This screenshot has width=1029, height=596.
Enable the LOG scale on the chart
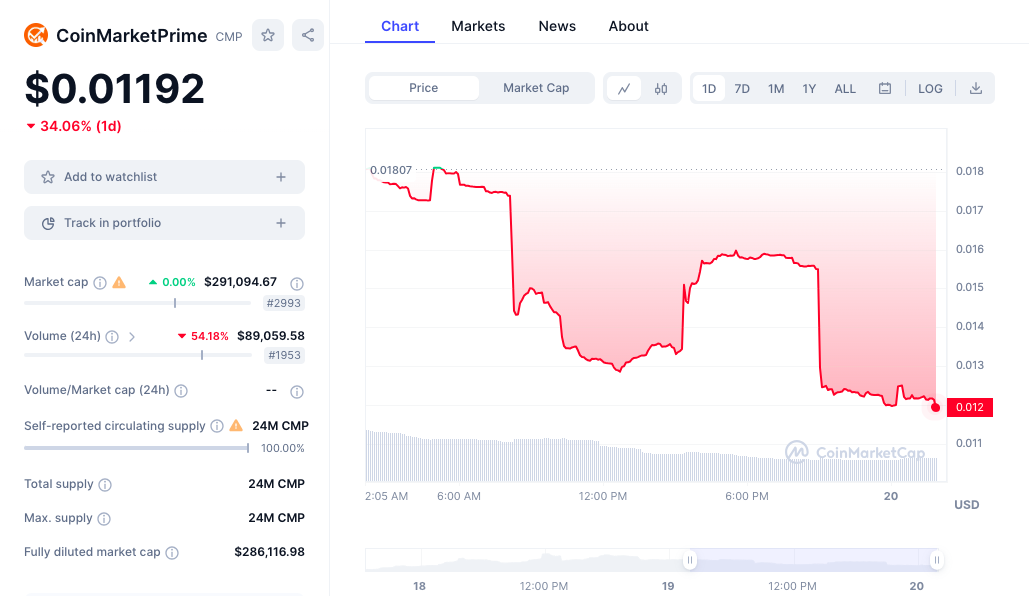tap(930, 88)
